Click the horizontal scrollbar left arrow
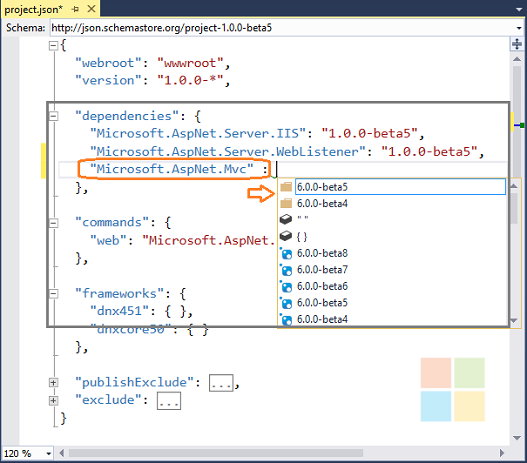The height and width of the screenshot is (463, 527). point(62,453)
